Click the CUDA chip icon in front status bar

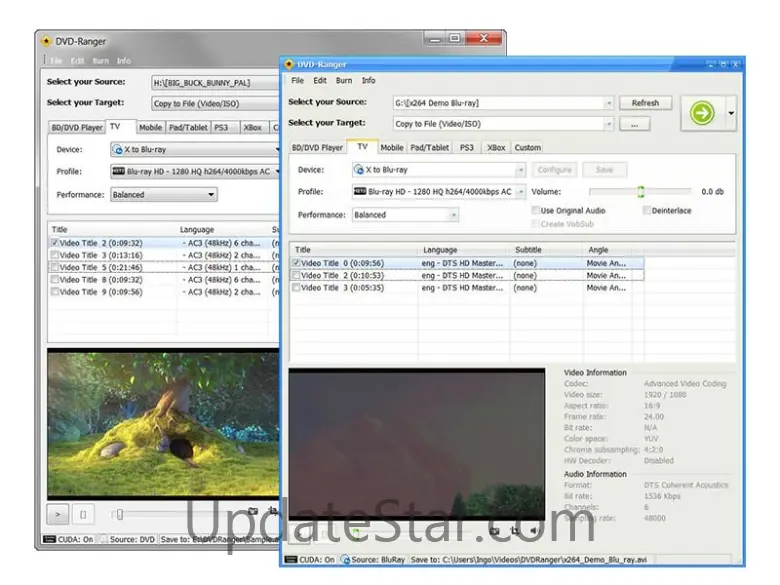(291, 560)
